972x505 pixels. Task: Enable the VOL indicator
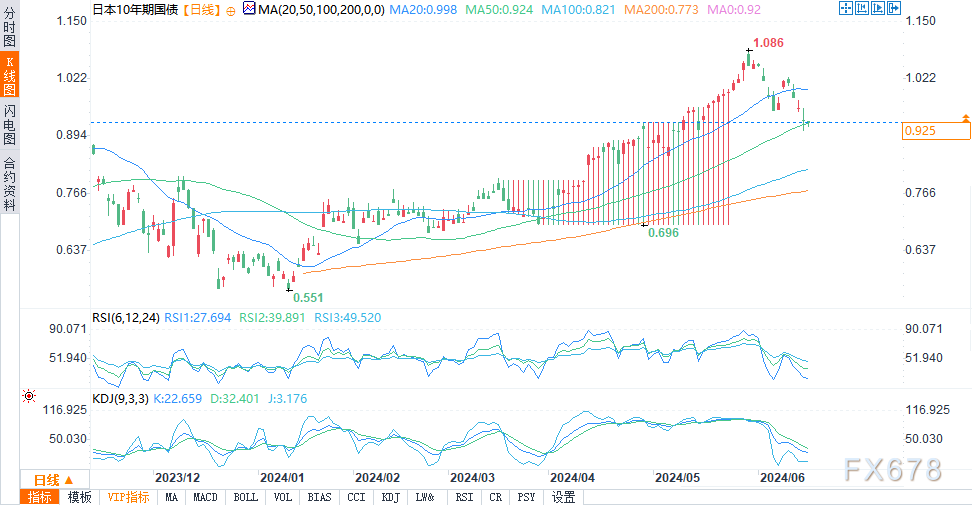tap(283, 497)
